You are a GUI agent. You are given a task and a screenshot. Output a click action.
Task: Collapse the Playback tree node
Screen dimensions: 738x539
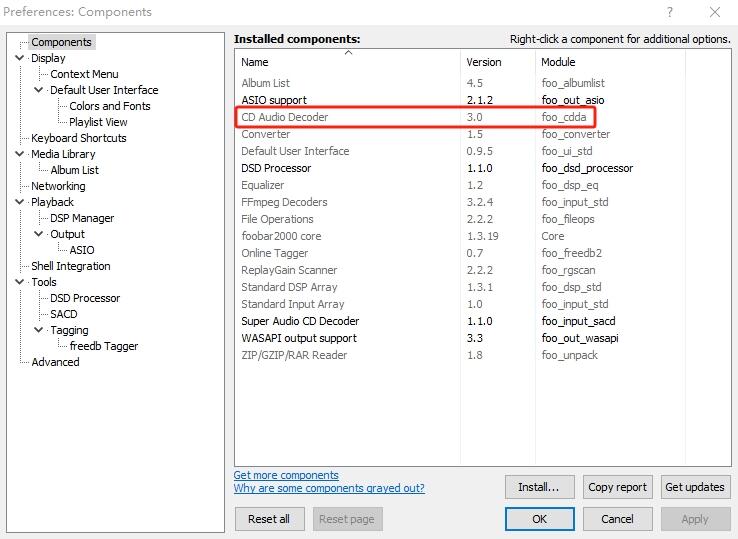pos(20,202)
